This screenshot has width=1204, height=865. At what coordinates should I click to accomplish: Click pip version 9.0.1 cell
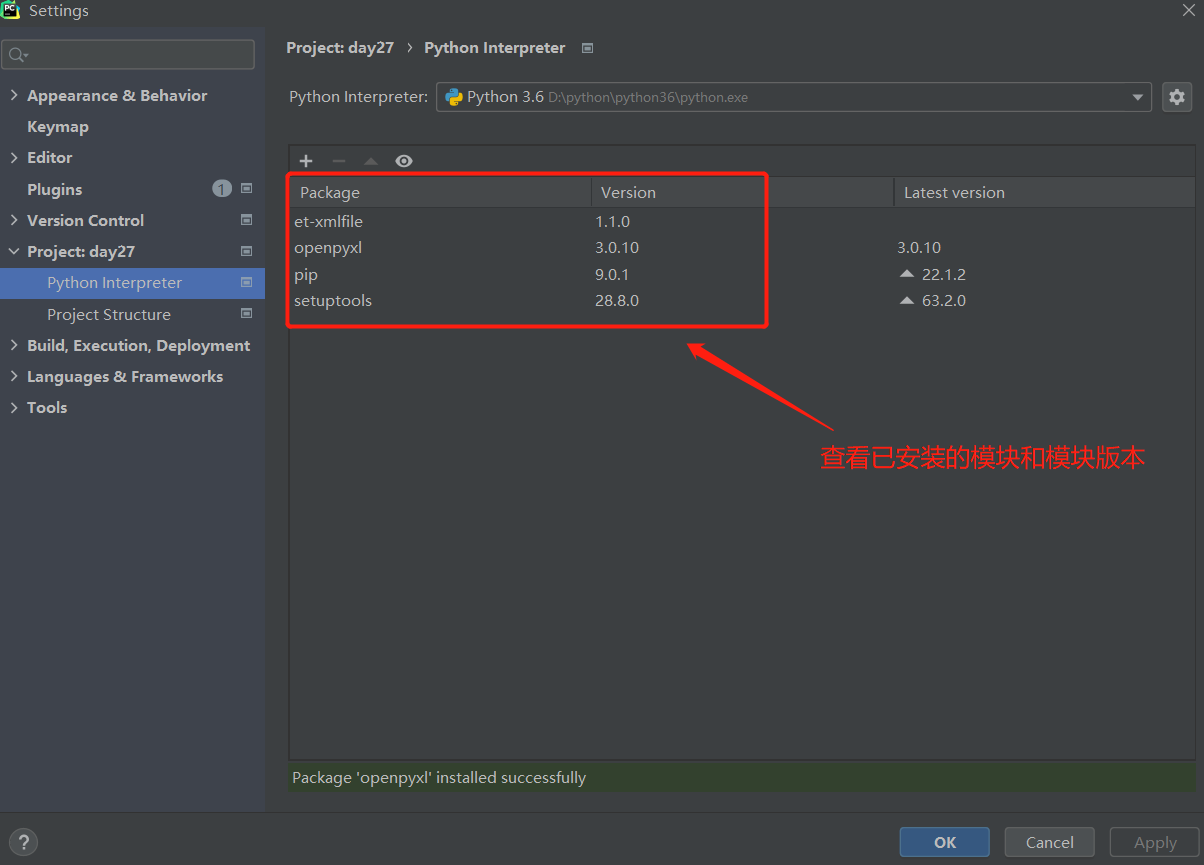[x=612, y=274]
